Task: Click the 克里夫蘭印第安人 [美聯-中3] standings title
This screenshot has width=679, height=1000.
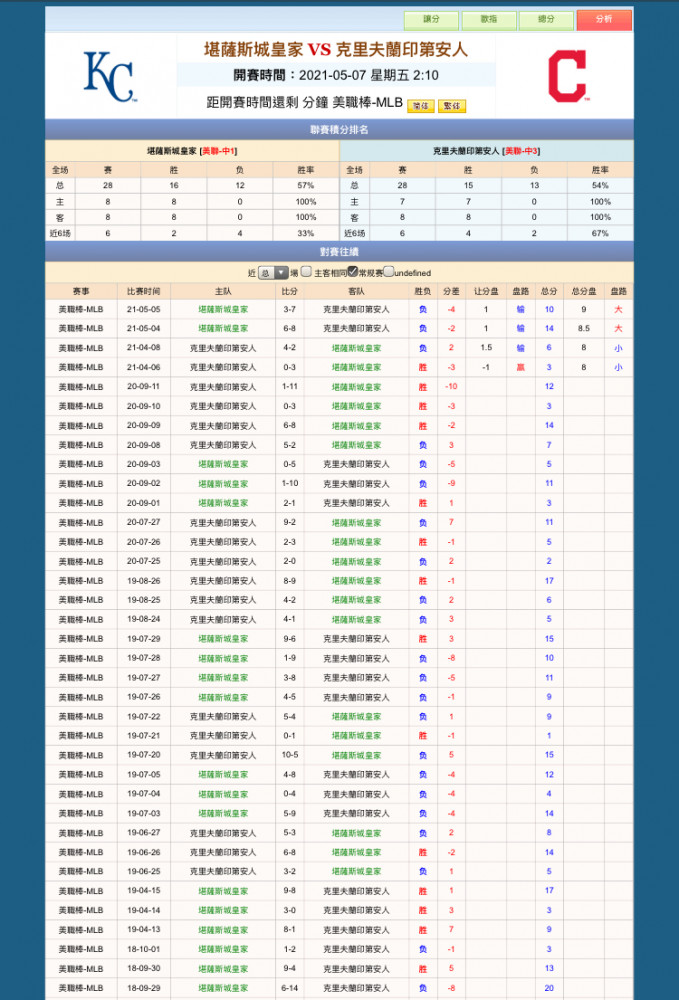Action: (x=486, y=151)
